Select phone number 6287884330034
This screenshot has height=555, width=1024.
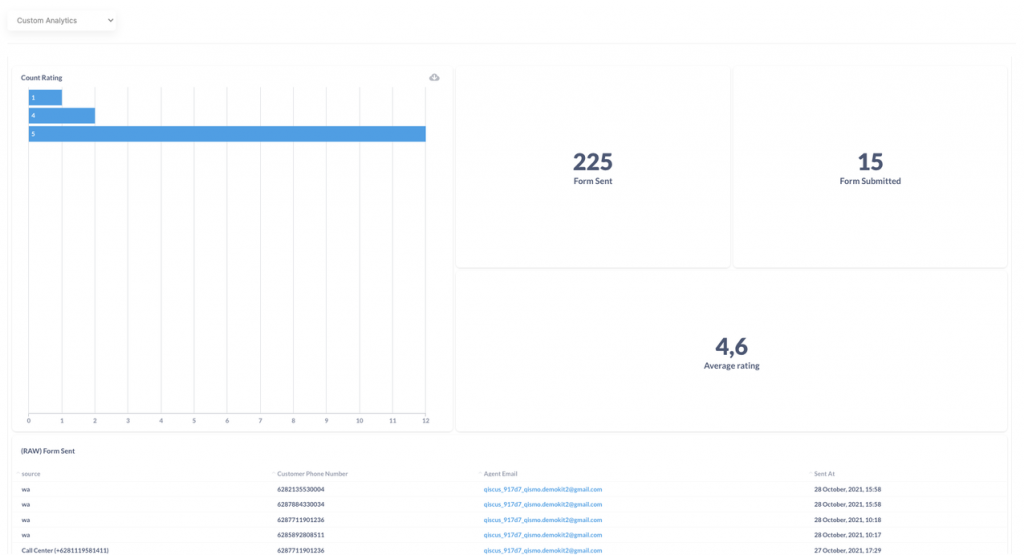300,505
